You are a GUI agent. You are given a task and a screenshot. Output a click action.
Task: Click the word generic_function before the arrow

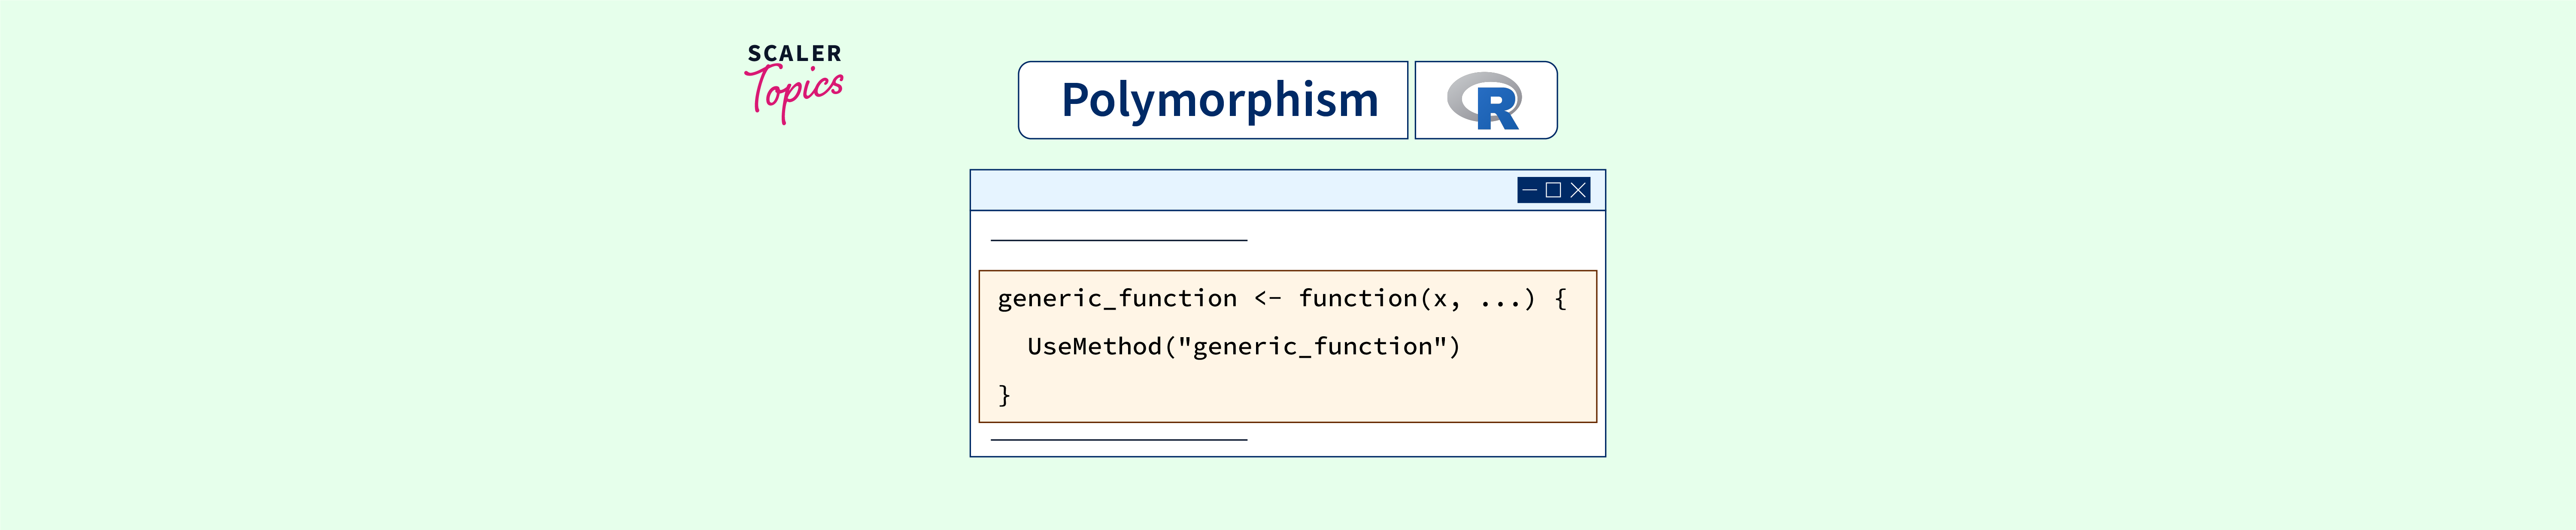point(1116,299)
